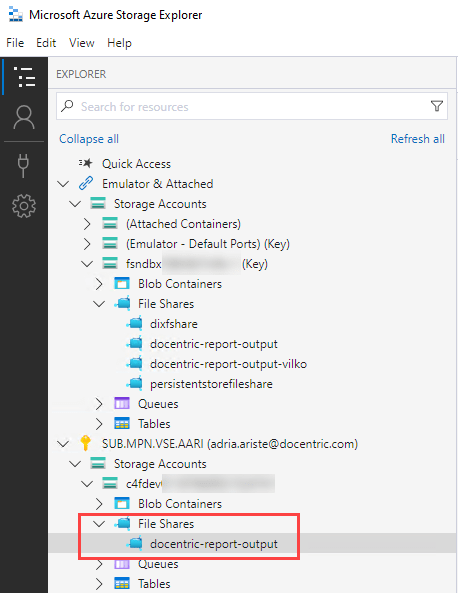Click the Quick Access star icon
Viewport: 458px width, 593px height.
click(x=85, y=163)
